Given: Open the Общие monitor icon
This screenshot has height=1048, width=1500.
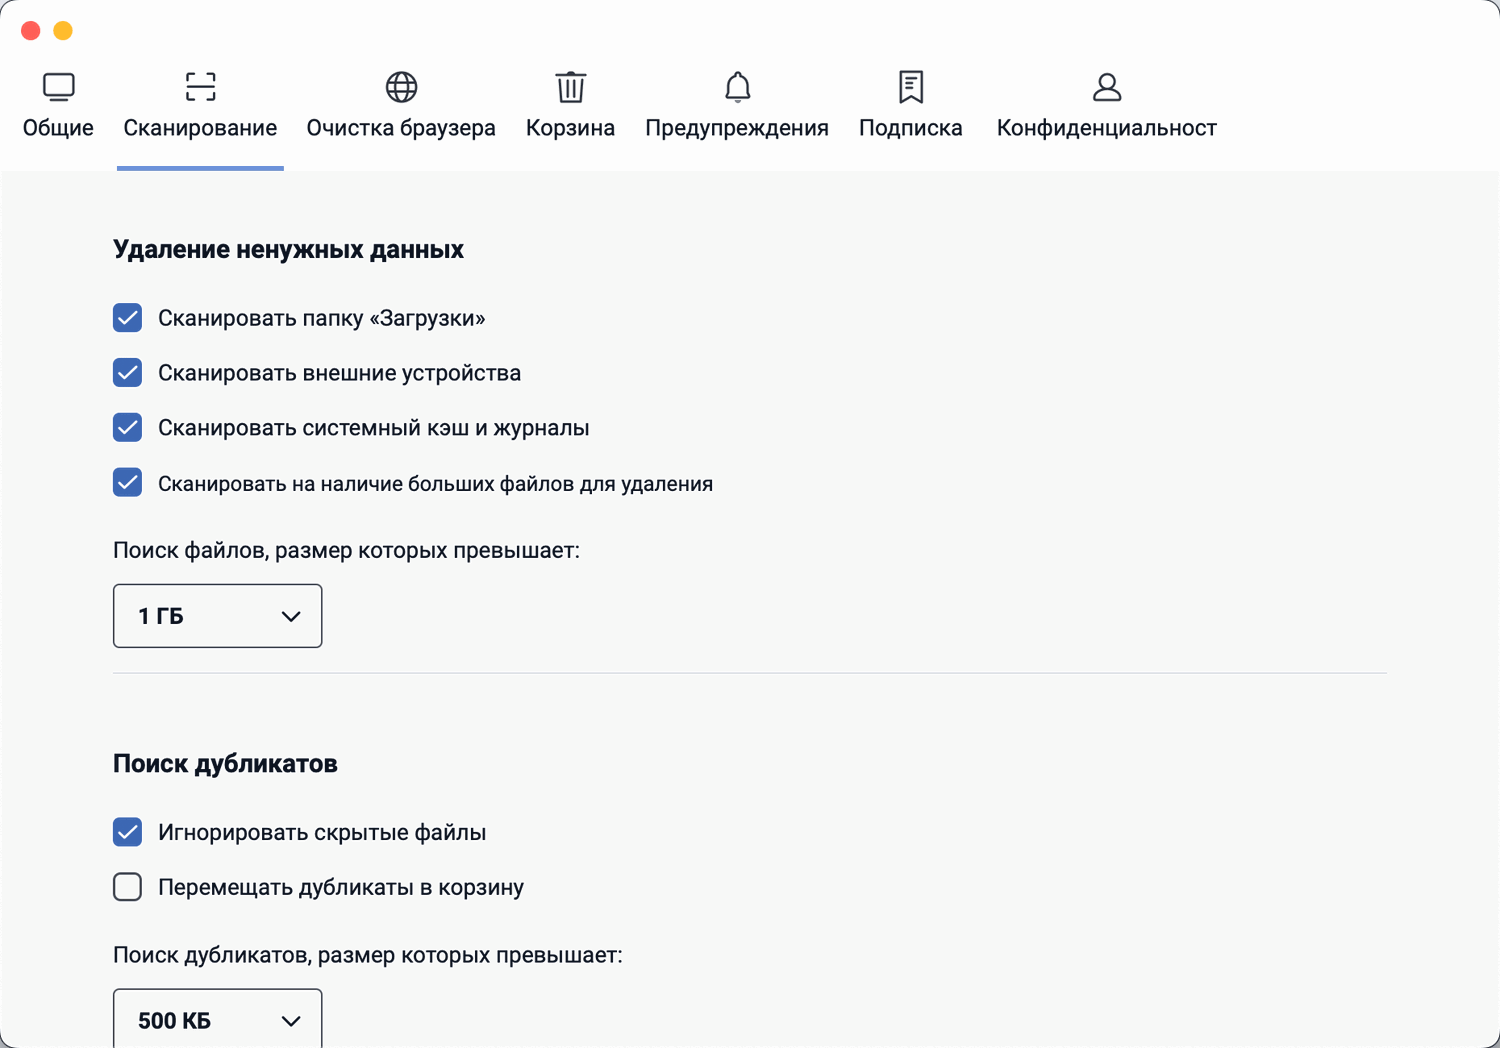Looking at the screenshot, I should click(x=58, y=87).
